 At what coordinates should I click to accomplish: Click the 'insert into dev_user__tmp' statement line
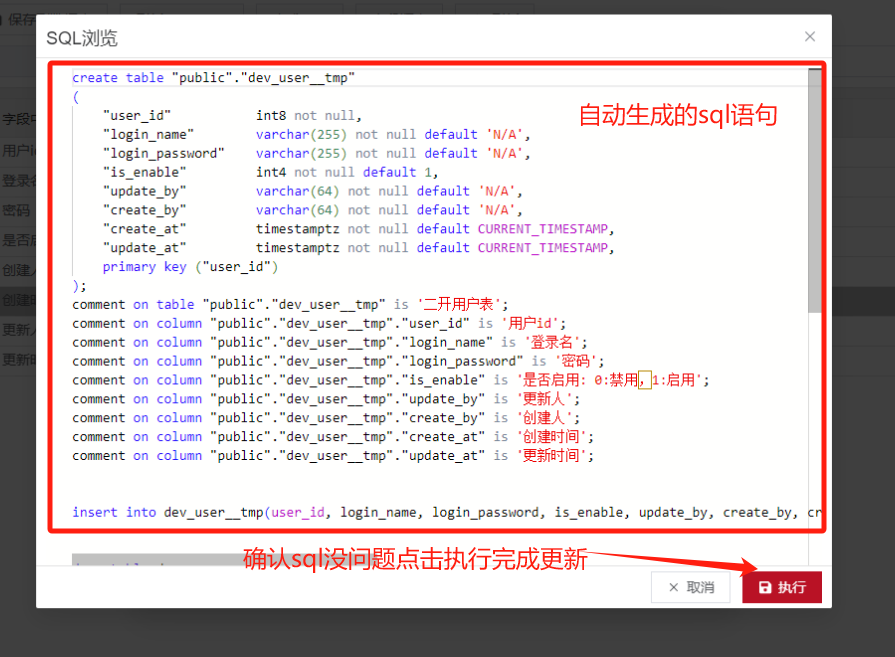[x=446, y=512]
